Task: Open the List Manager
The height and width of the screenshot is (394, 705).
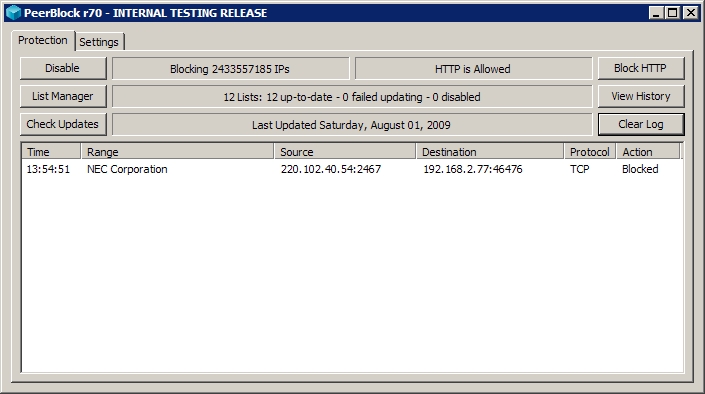Action: (63, 96)
